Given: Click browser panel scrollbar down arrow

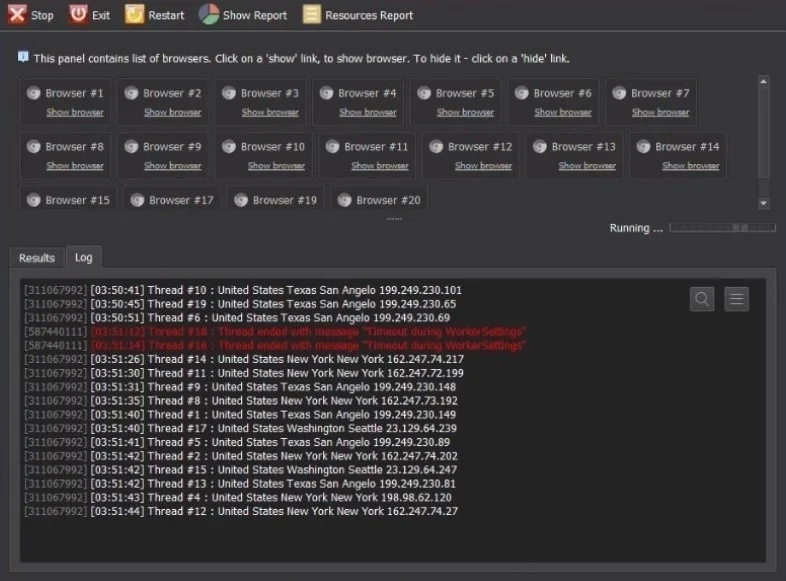Looking at the screenshot, I should (763, 203).
